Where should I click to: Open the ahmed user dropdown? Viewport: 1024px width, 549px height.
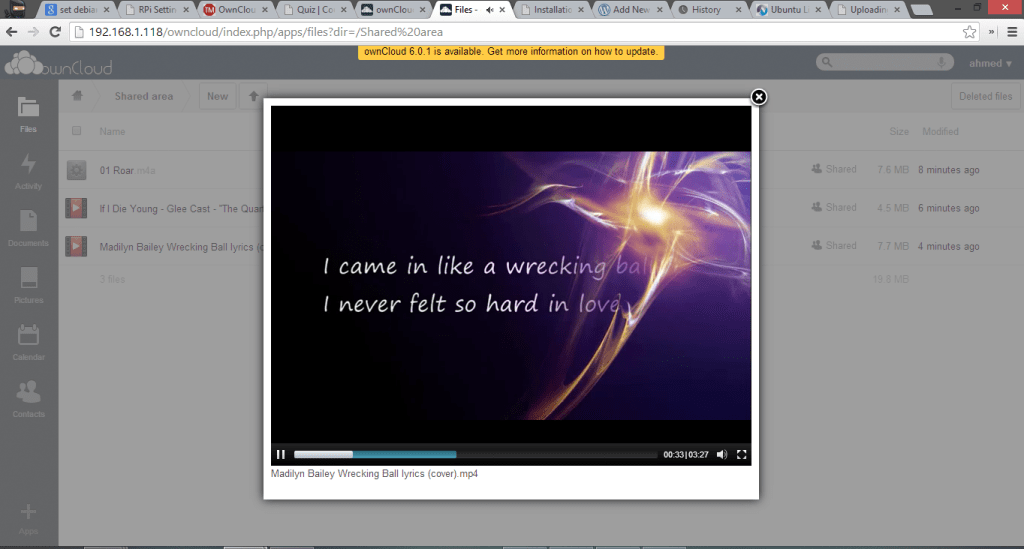pos(990,64)
